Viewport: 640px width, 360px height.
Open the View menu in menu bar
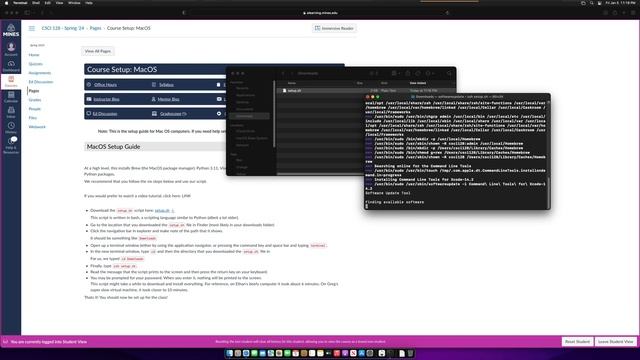60,3
